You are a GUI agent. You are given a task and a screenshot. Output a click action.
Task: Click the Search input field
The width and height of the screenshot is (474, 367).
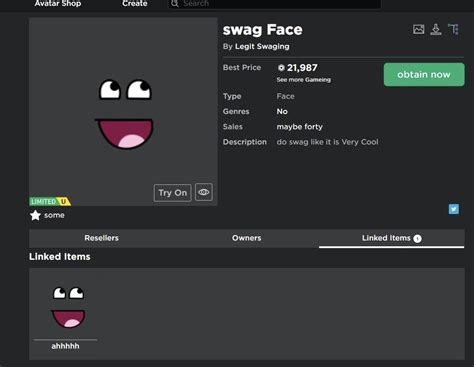point(274,4)
